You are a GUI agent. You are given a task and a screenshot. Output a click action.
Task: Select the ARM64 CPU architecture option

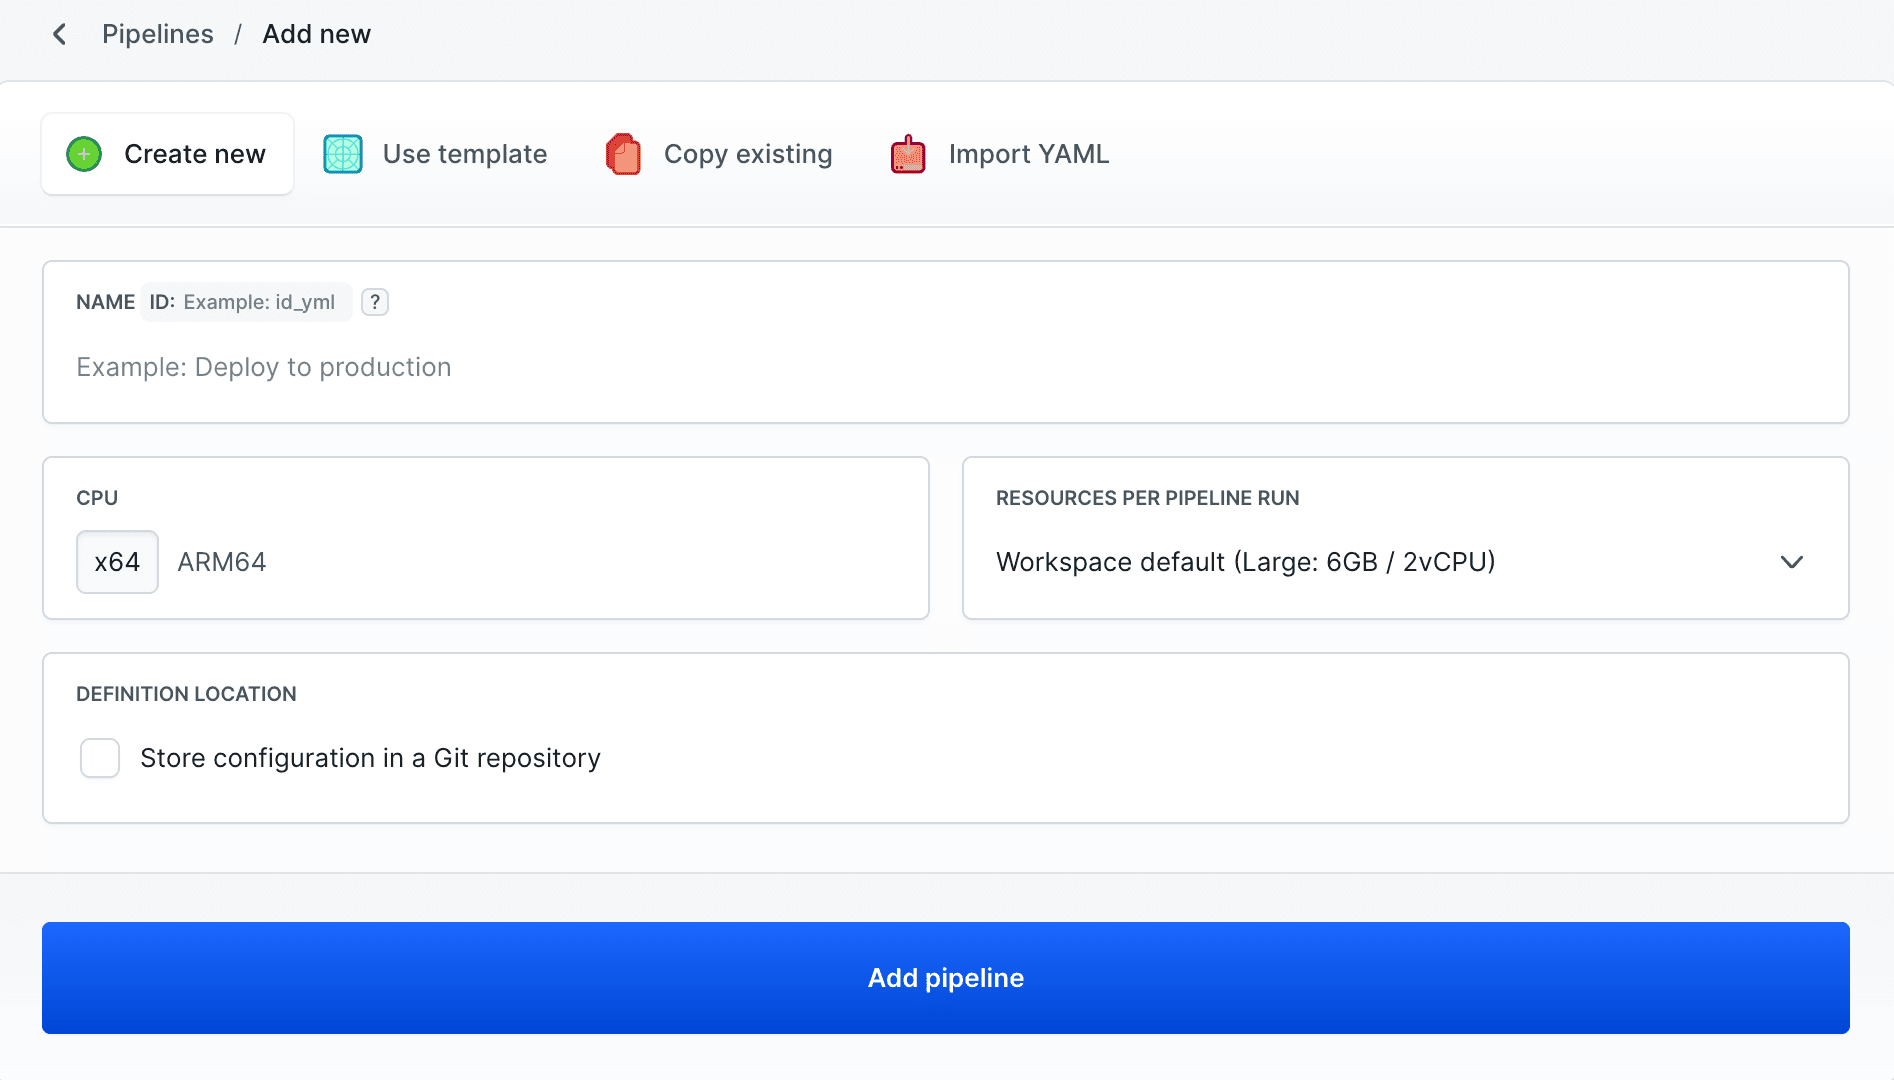tap(222, 562)
